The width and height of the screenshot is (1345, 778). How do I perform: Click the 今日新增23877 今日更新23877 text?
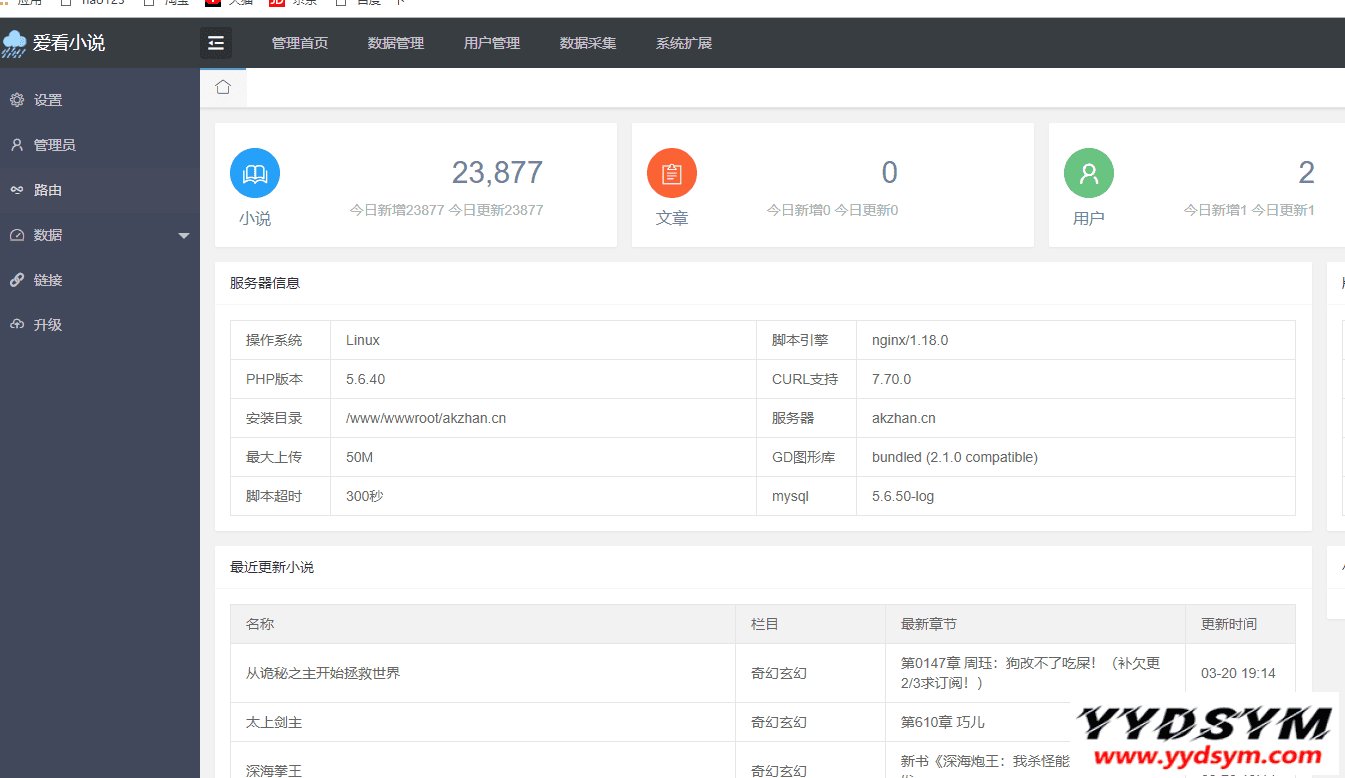446,210
